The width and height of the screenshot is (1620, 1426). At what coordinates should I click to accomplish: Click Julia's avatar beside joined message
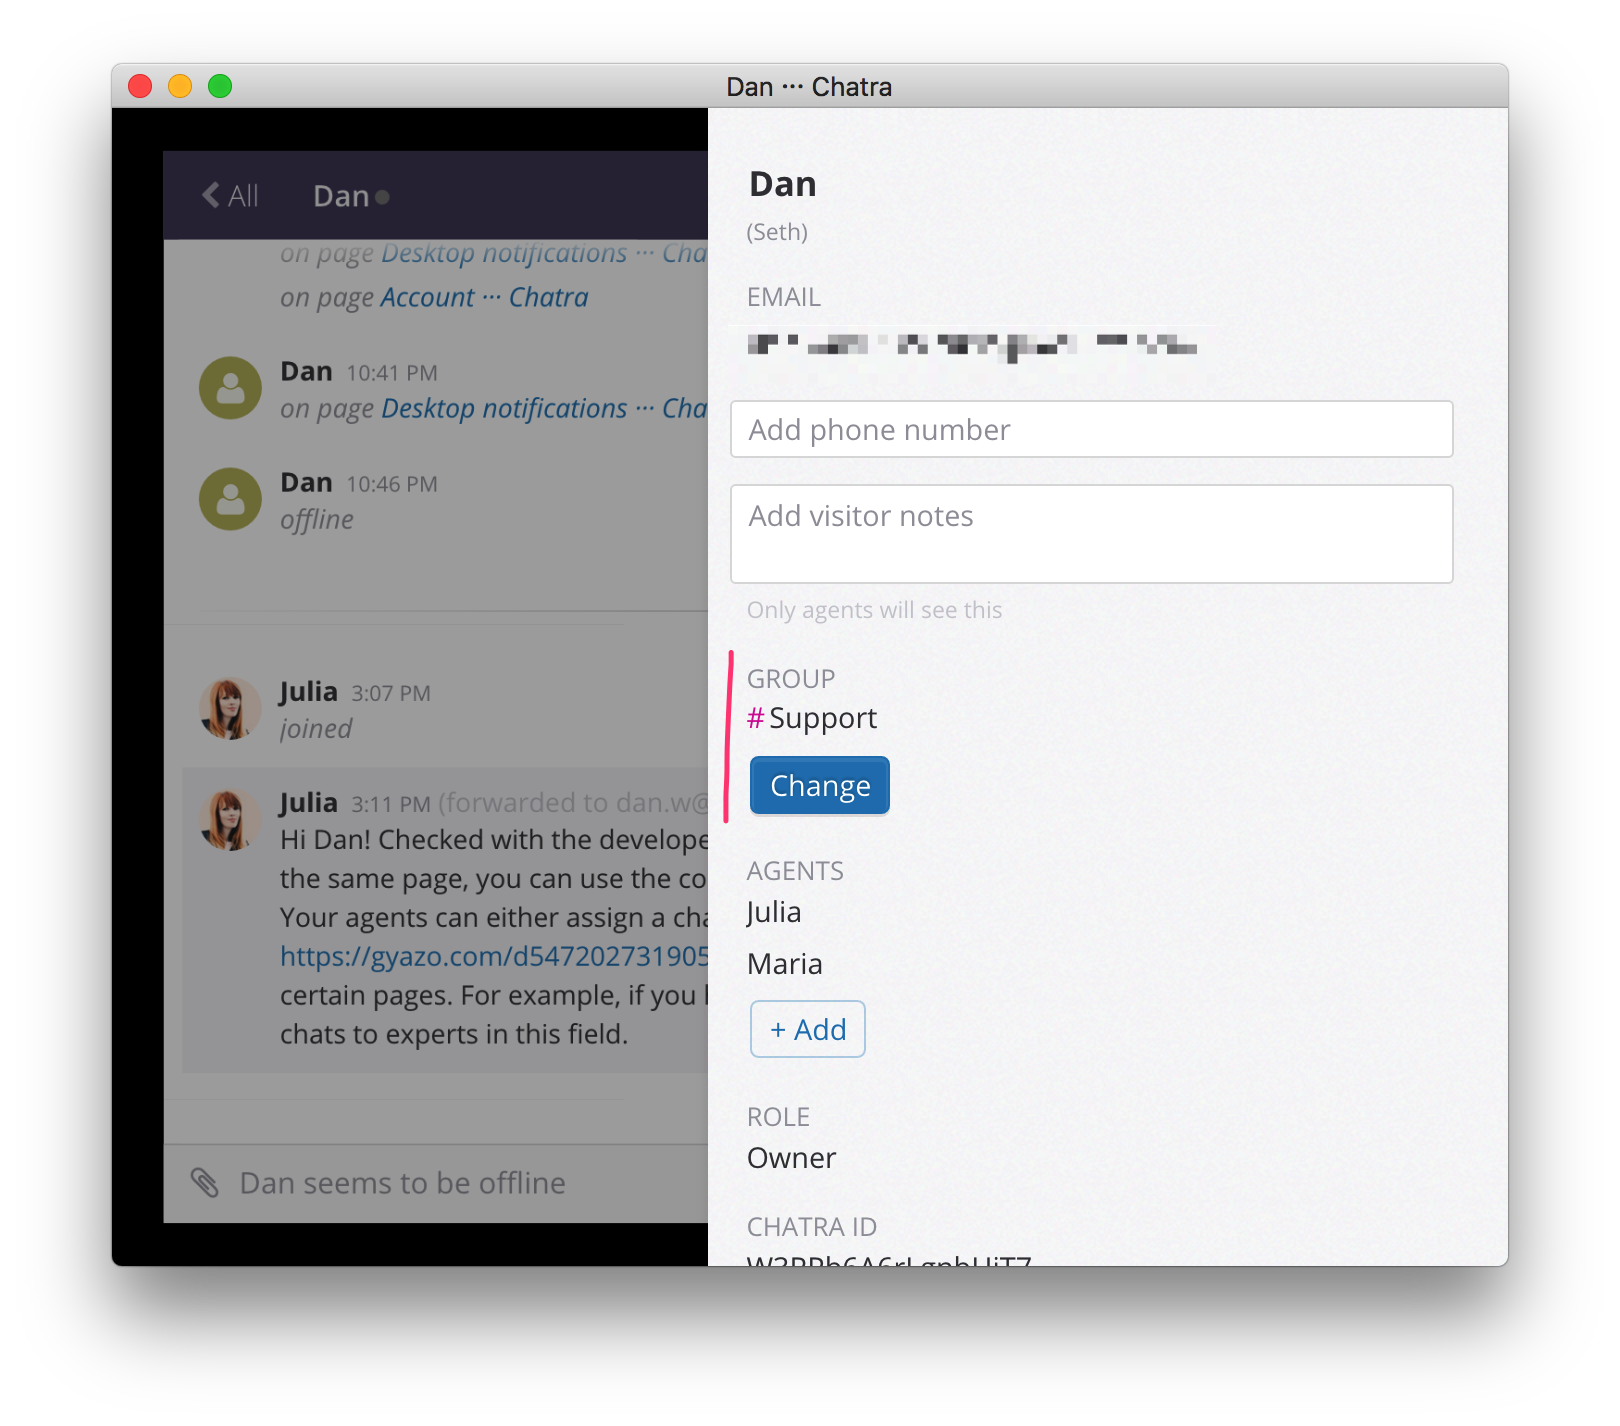coord(230,709)
